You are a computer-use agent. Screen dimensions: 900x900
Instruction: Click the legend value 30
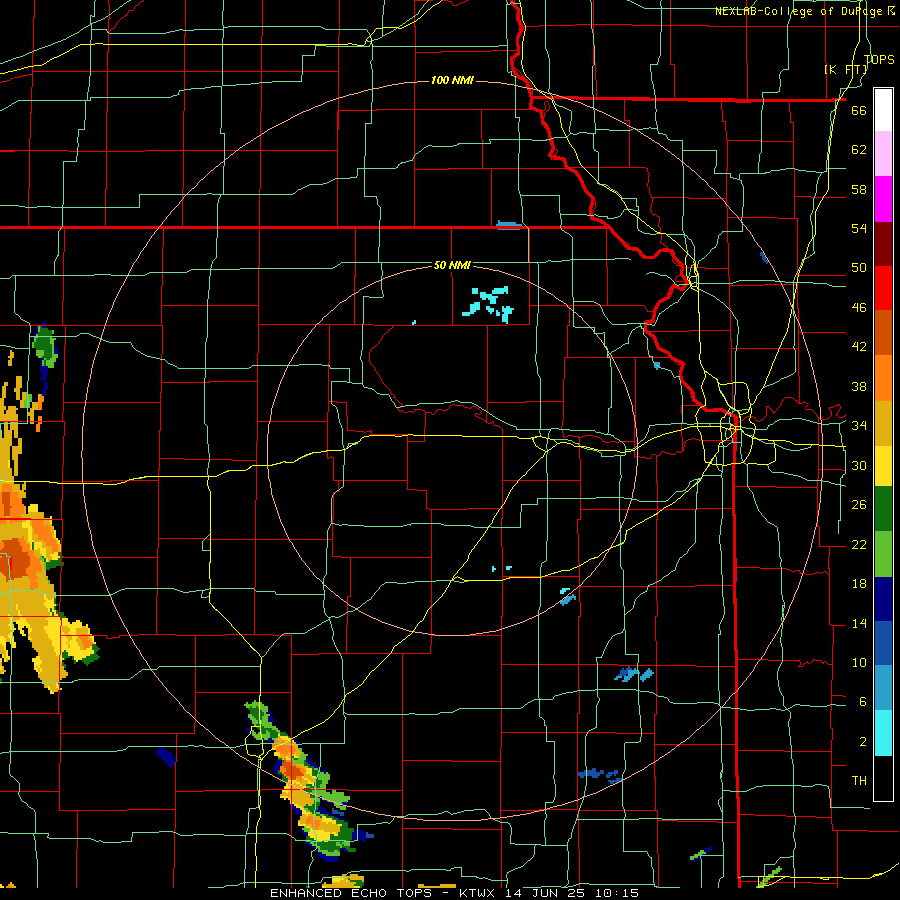click(859, 465)
